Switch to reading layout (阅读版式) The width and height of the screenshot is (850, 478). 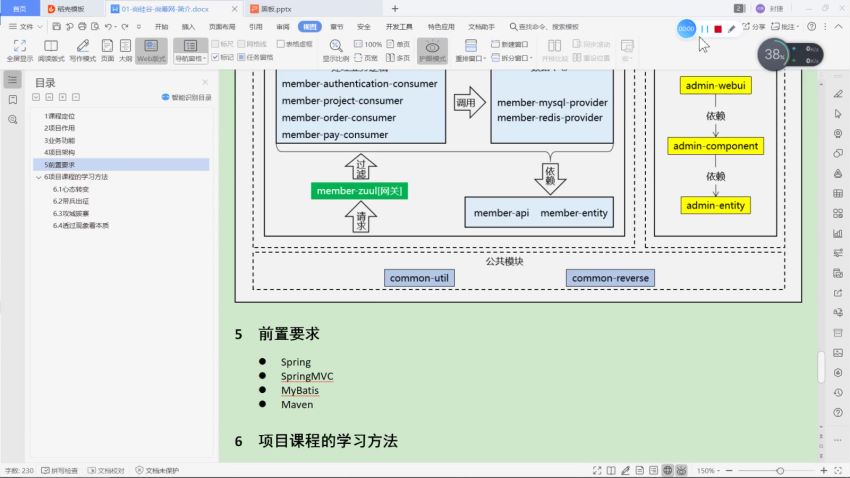[51, 50]
